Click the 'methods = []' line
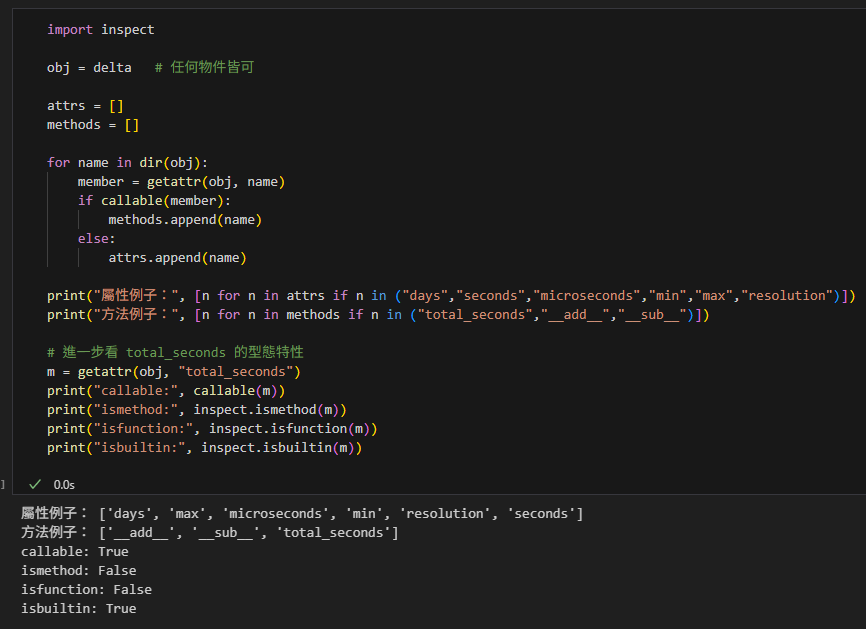866x629 pixels. point(93,125)
